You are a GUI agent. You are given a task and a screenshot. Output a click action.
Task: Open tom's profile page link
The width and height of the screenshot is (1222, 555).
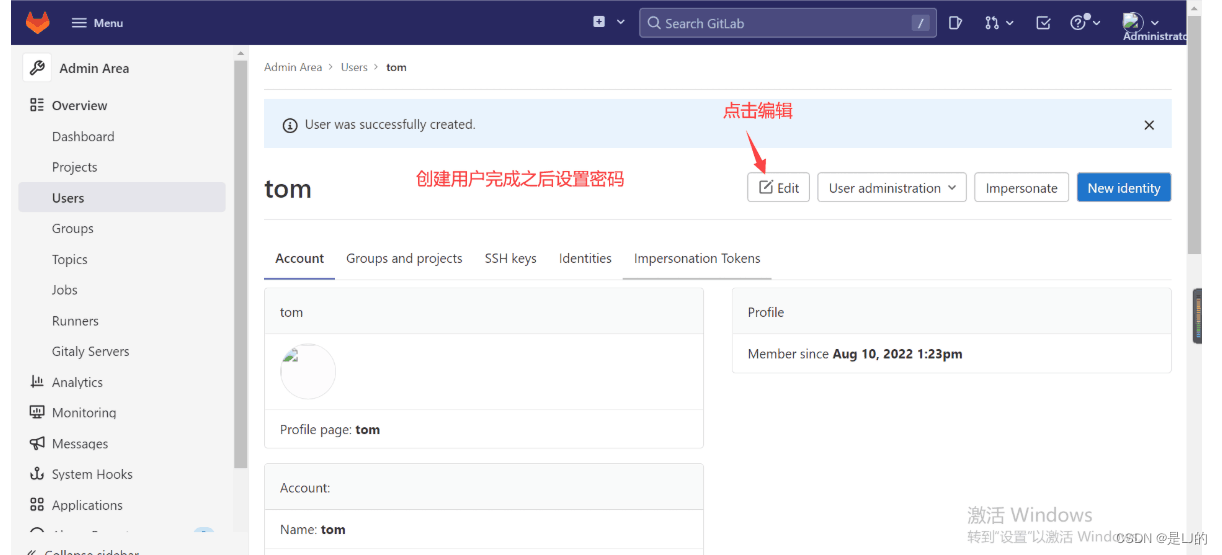point(368,430)
